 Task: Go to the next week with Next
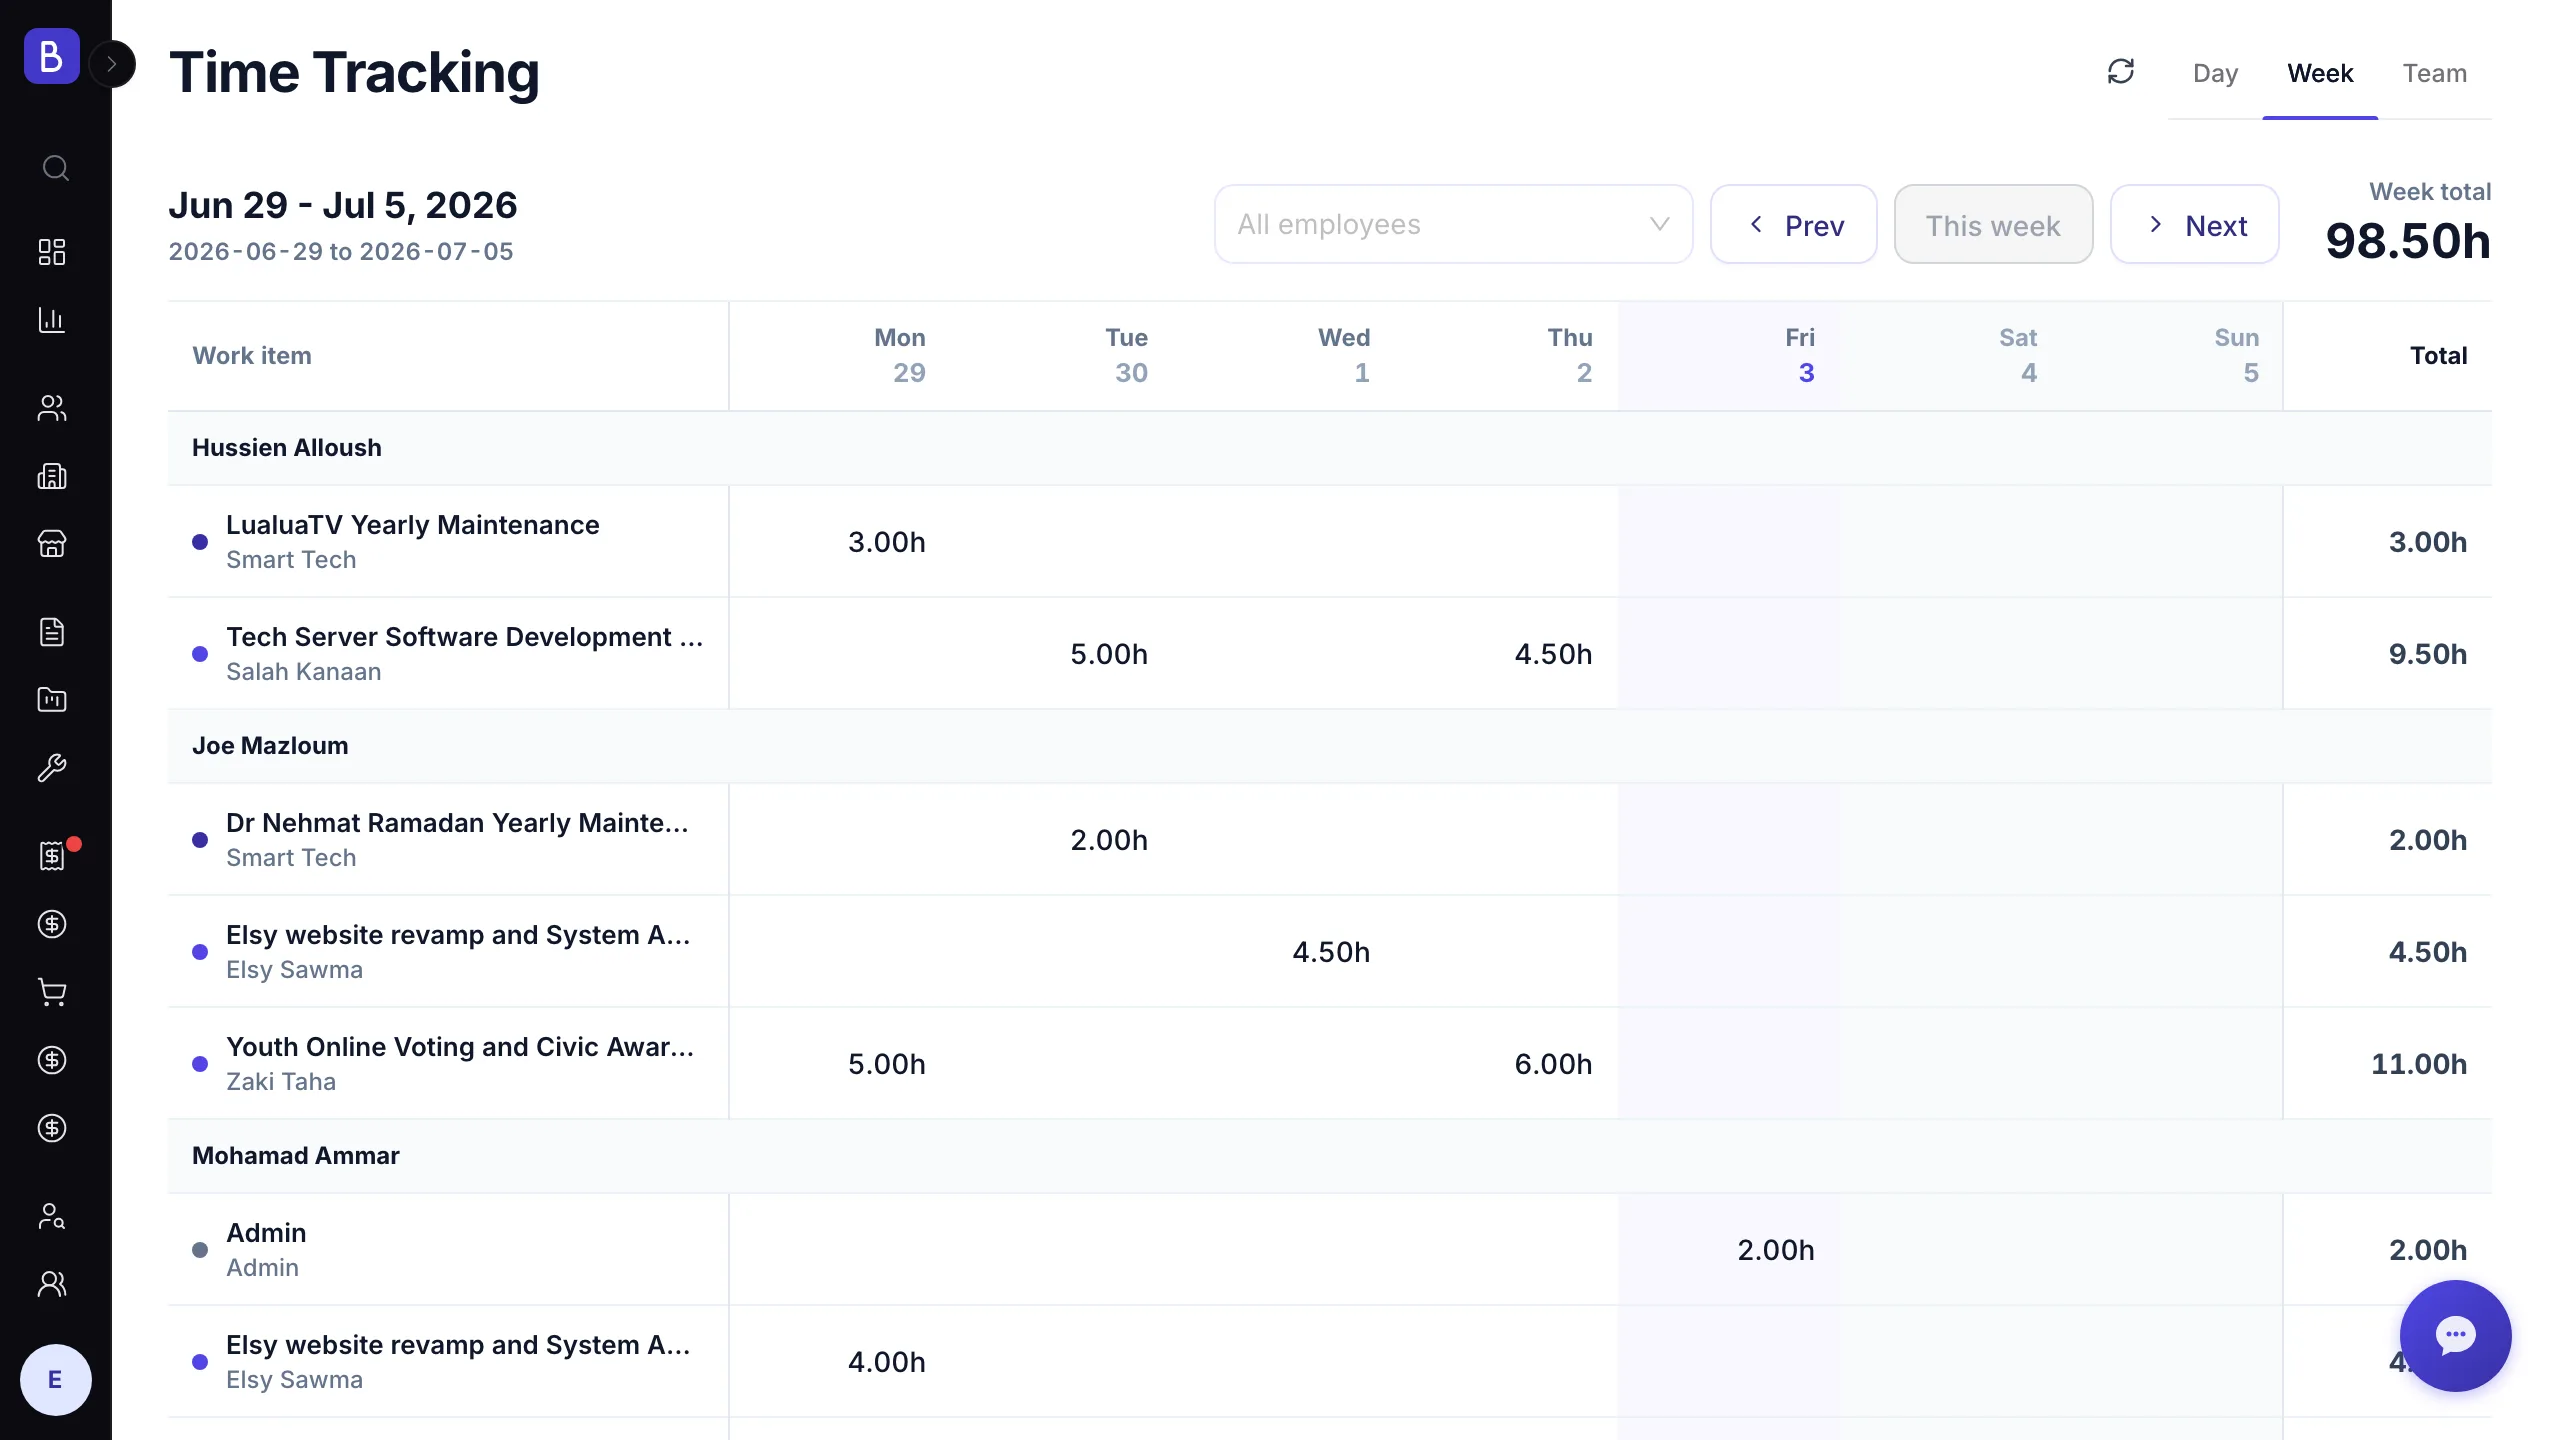2194,224
